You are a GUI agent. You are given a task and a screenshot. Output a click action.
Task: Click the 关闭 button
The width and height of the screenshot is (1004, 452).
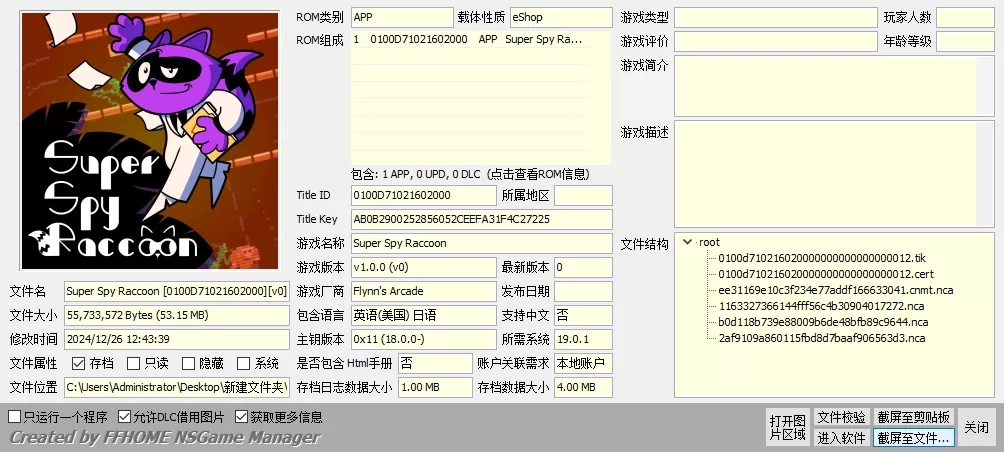point(976,427)
